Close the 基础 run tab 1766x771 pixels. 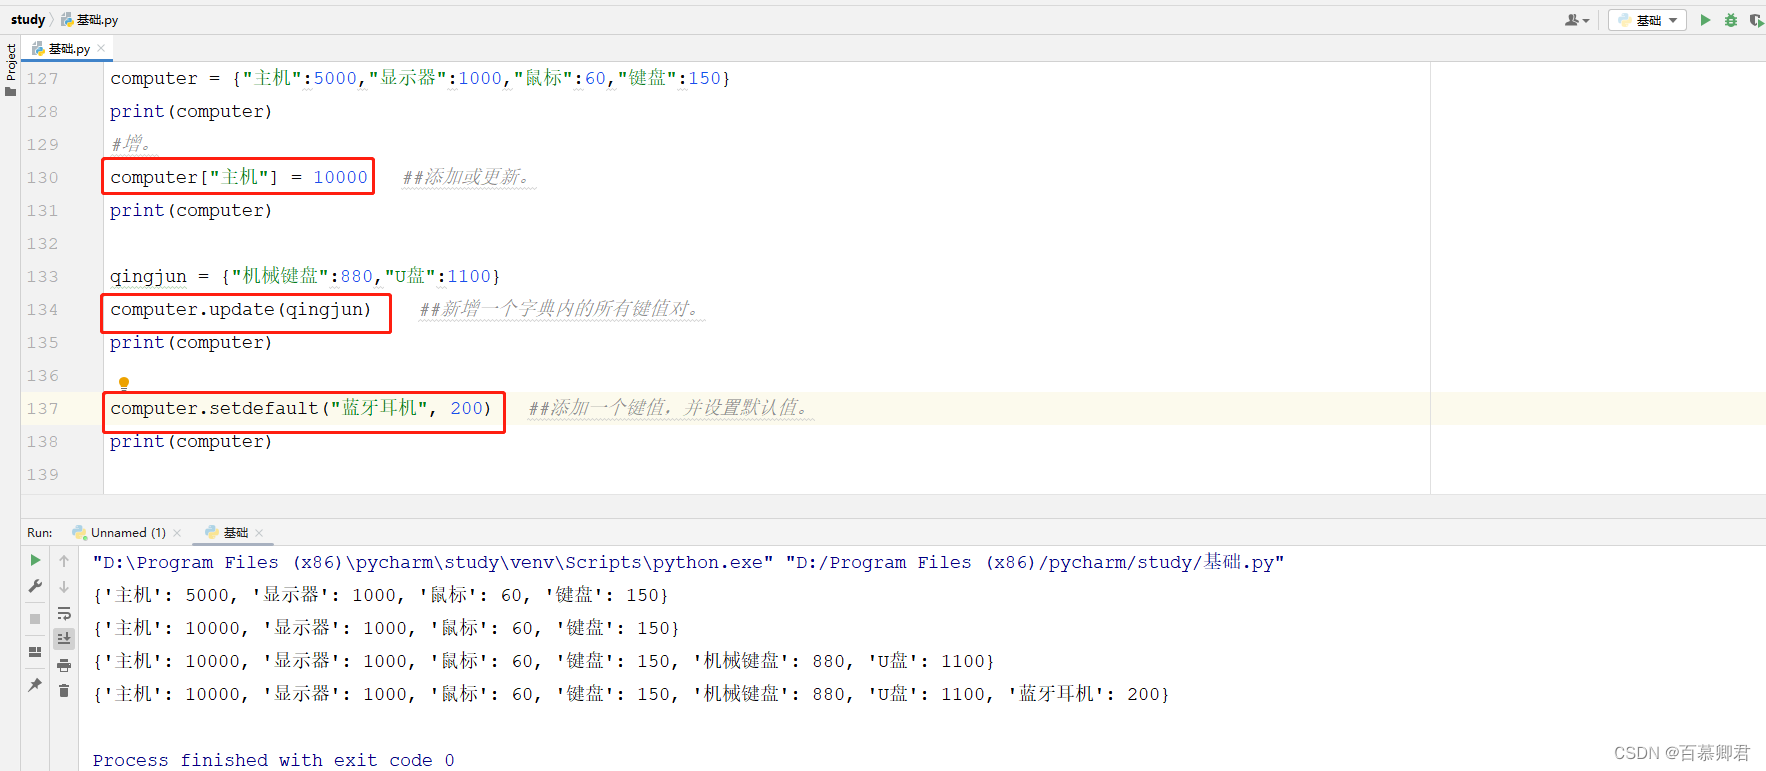point(259,533)
